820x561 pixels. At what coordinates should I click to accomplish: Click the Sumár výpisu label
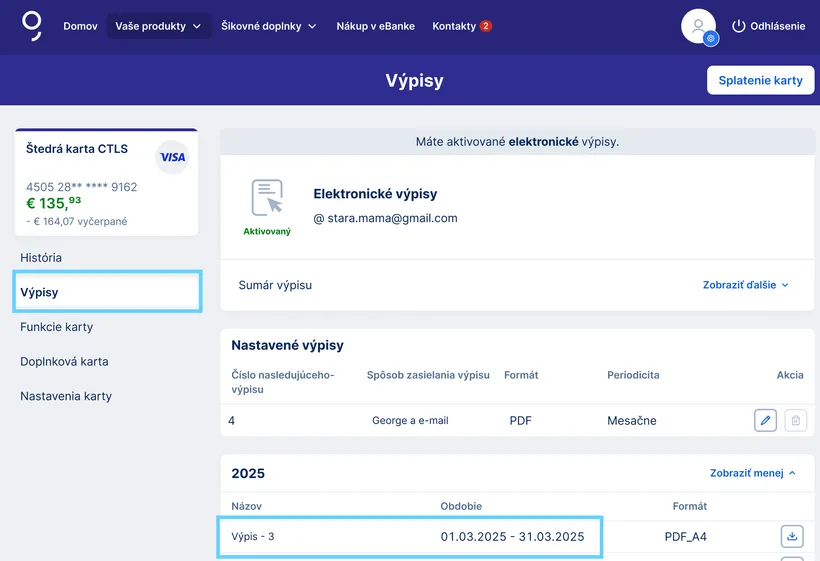tap(275, 285)
